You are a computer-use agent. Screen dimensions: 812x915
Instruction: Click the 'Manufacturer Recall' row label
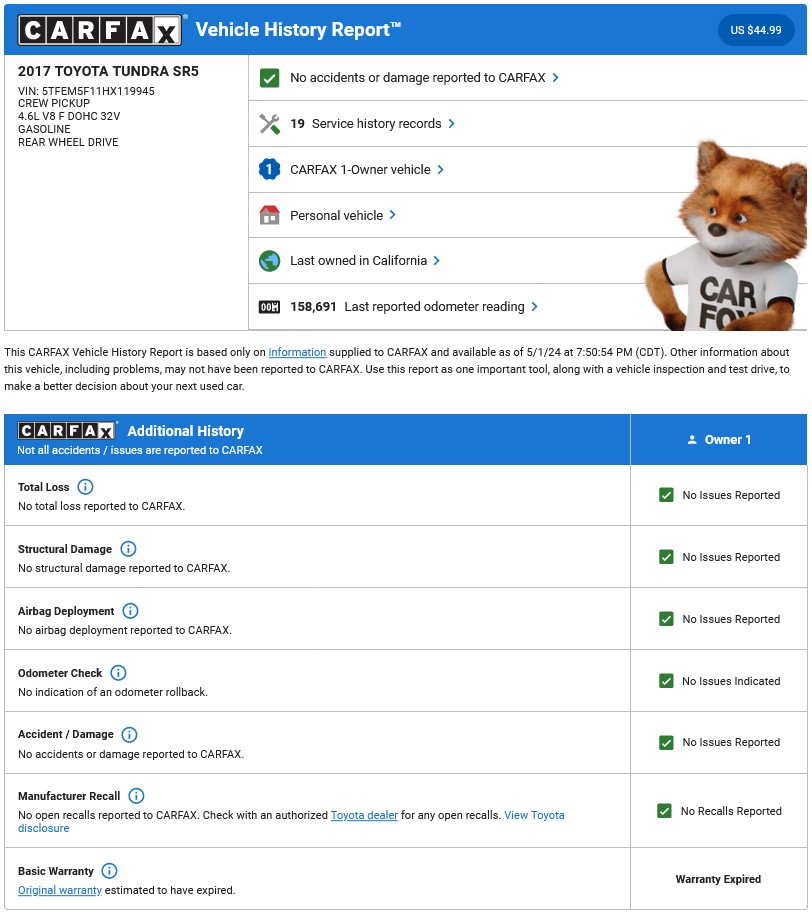69,796
